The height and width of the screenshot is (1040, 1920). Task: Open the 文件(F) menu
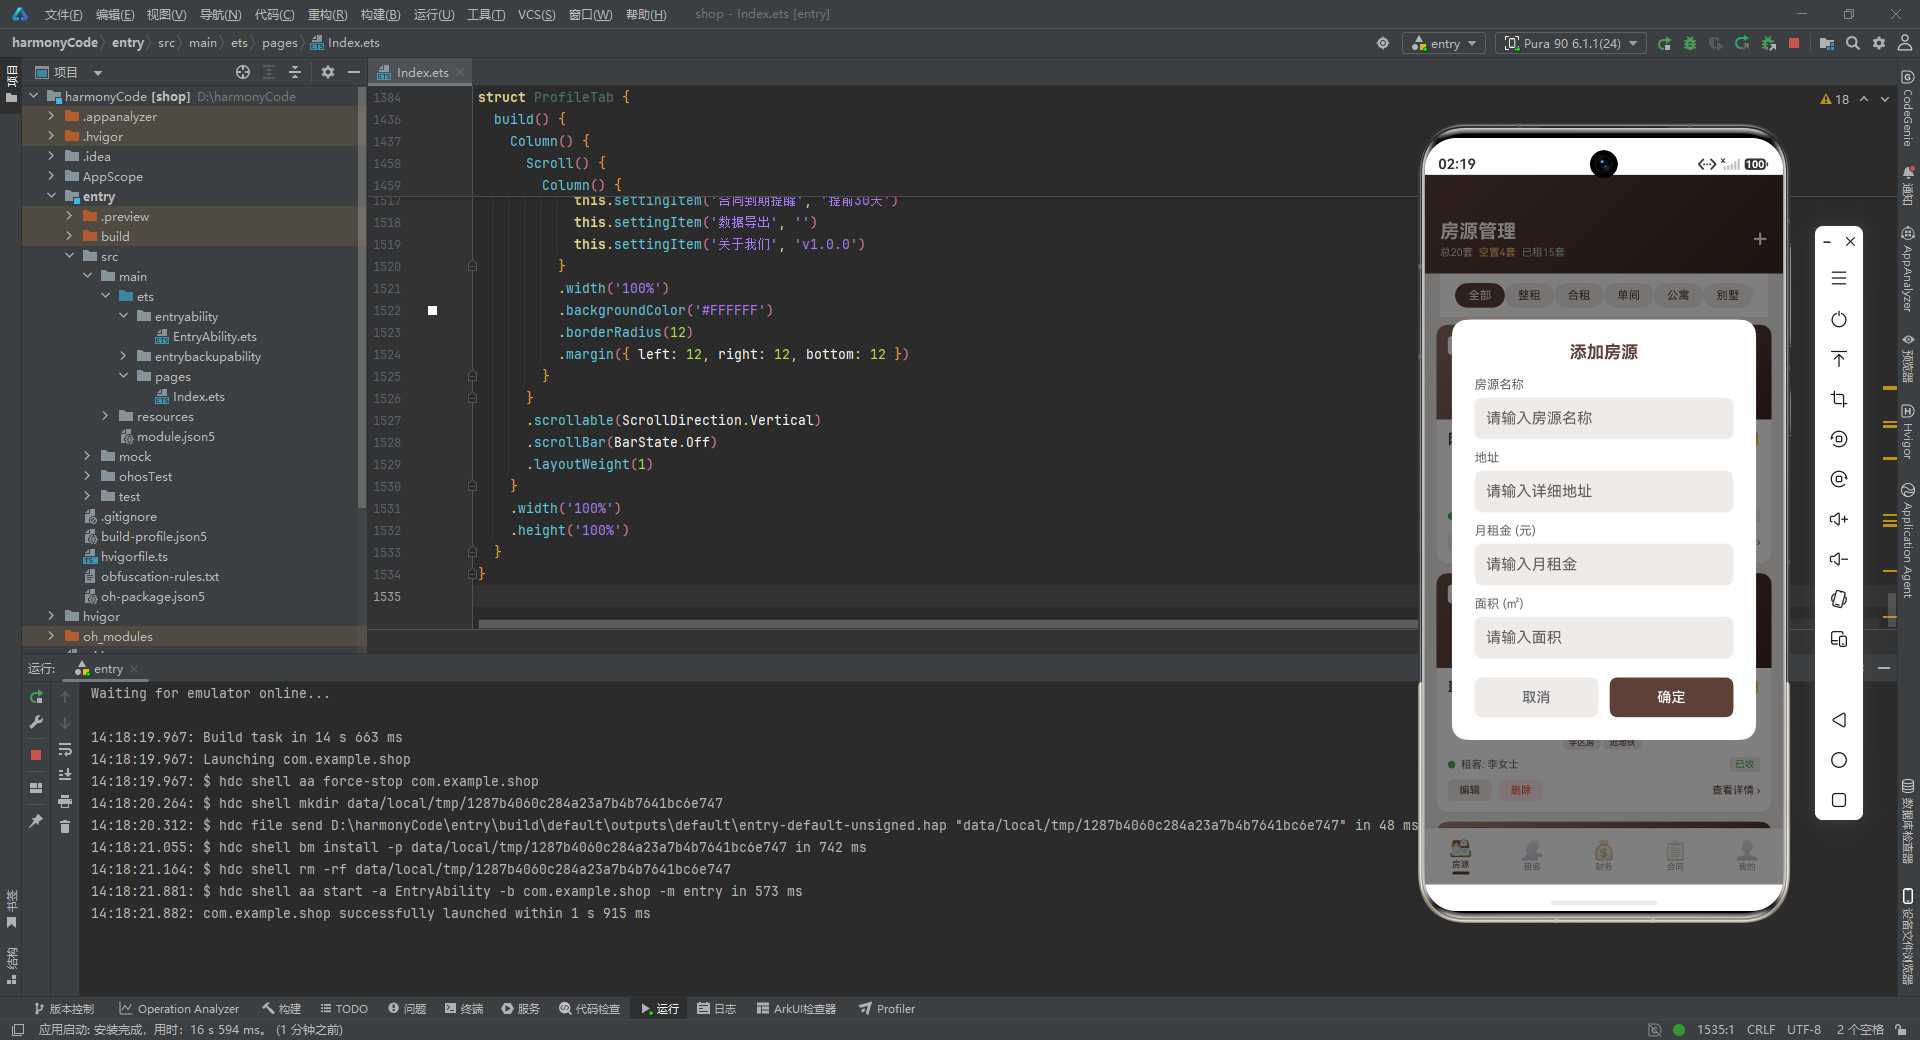tap(63, 14)
